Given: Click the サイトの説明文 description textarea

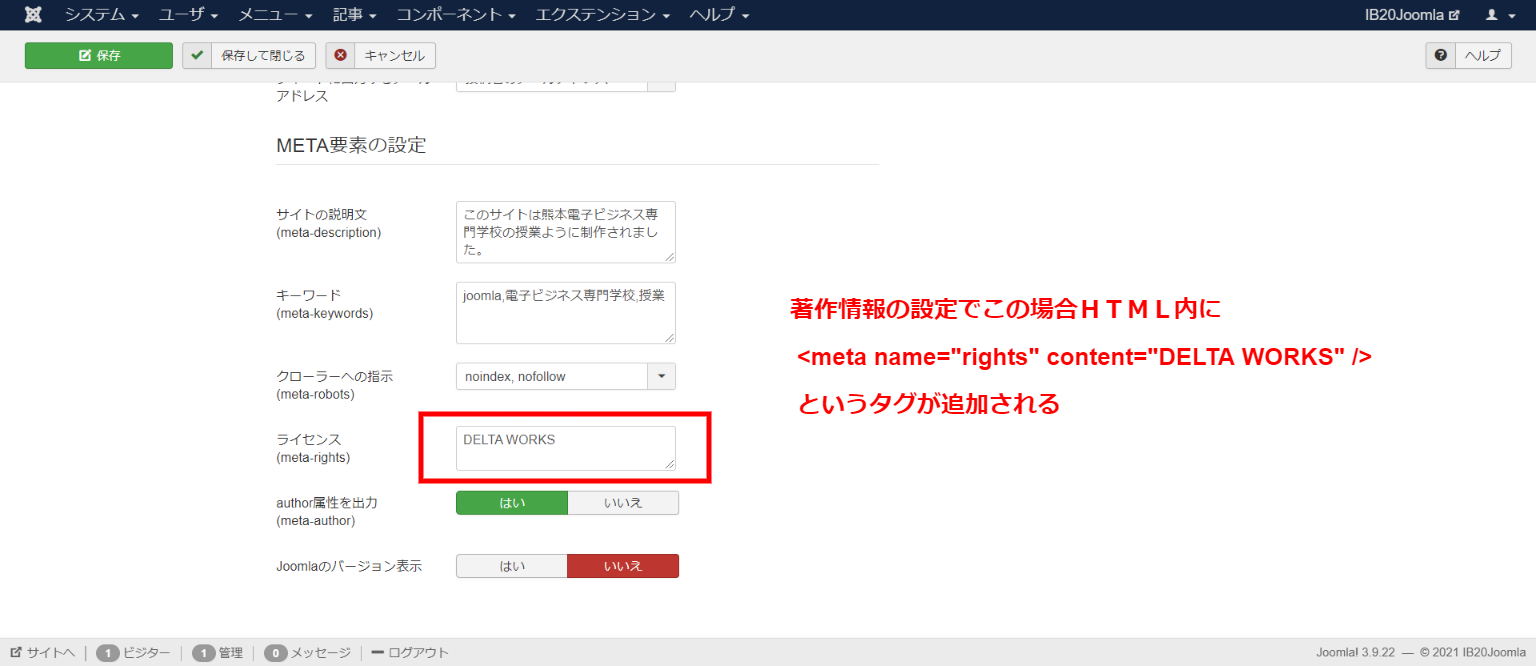Looking at the screenshot, I should [x=565, y=232].
